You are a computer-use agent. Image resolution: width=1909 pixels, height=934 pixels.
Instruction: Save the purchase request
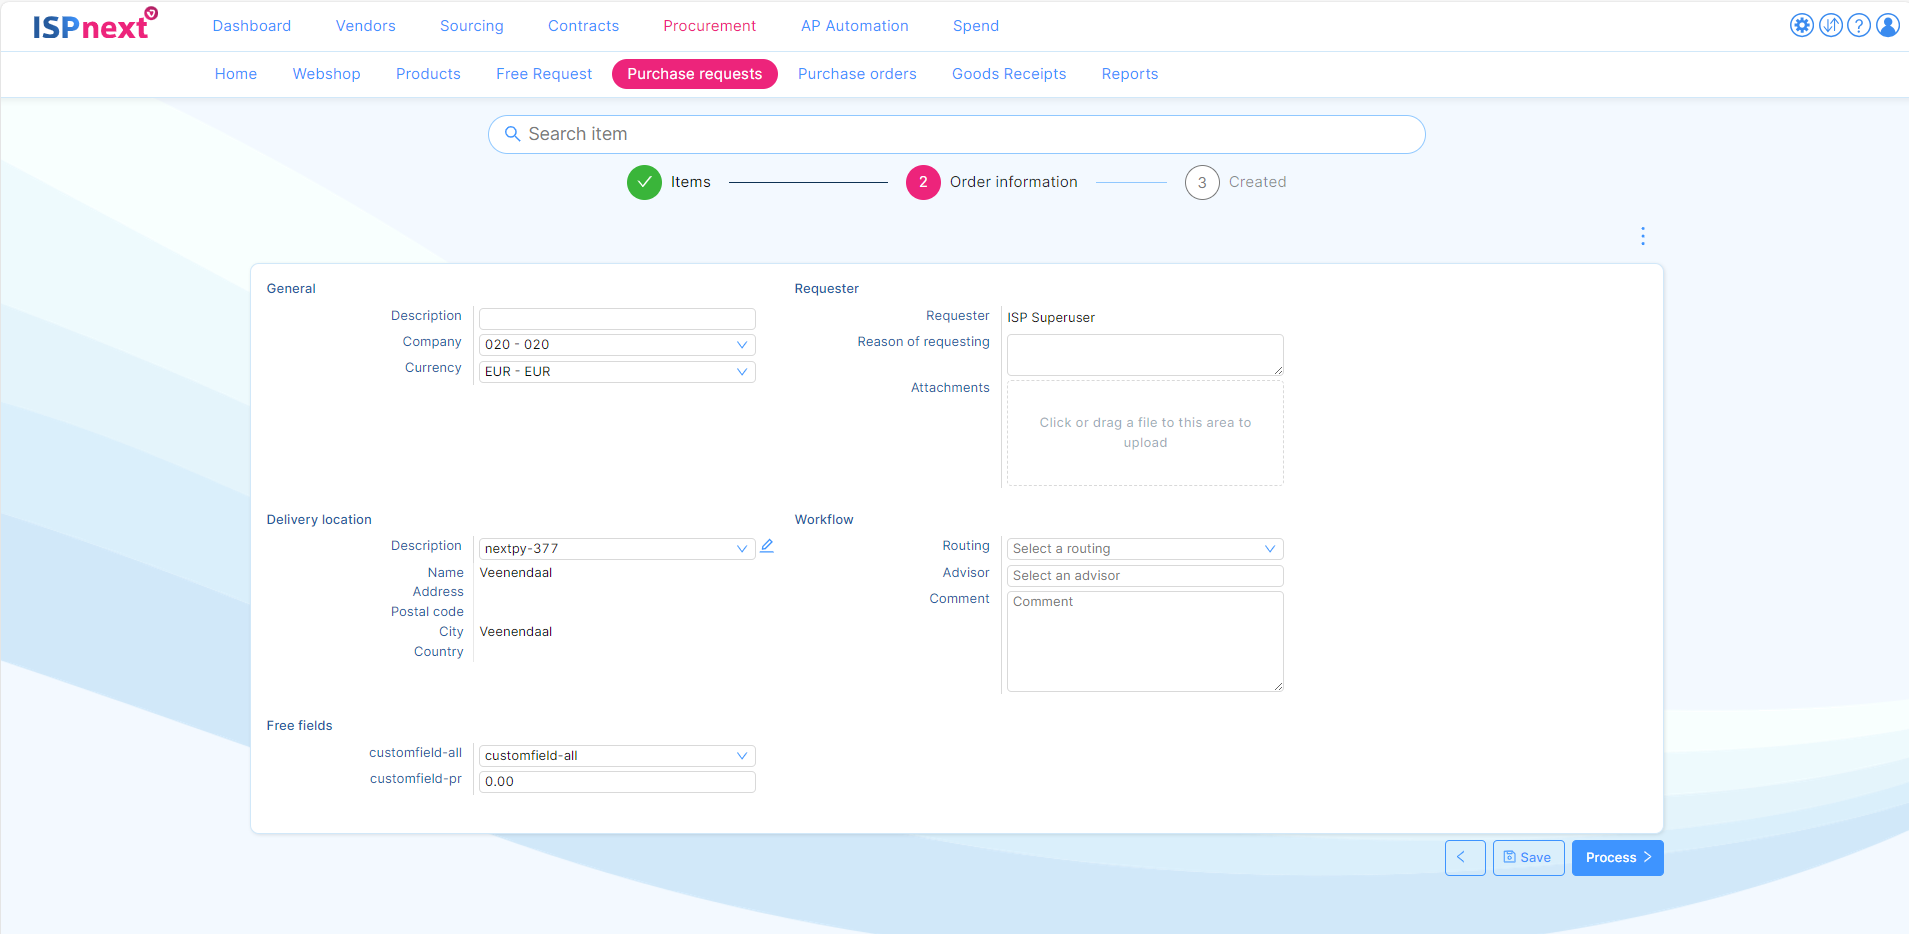[1528, 858]
